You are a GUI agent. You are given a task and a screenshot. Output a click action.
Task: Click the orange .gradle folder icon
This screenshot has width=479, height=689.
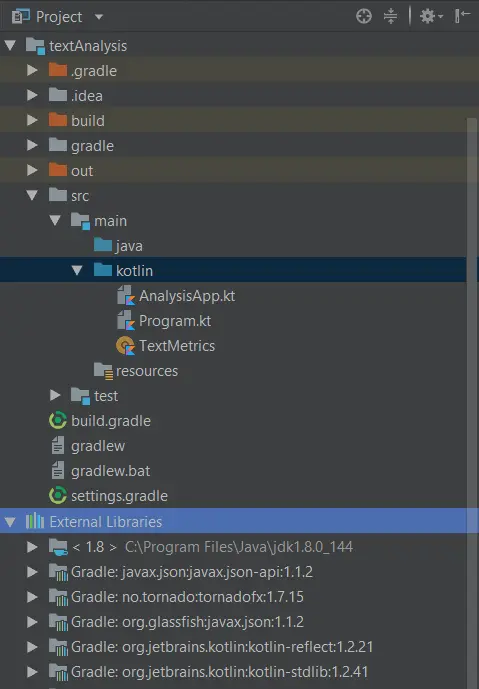[x=58, y=70]
